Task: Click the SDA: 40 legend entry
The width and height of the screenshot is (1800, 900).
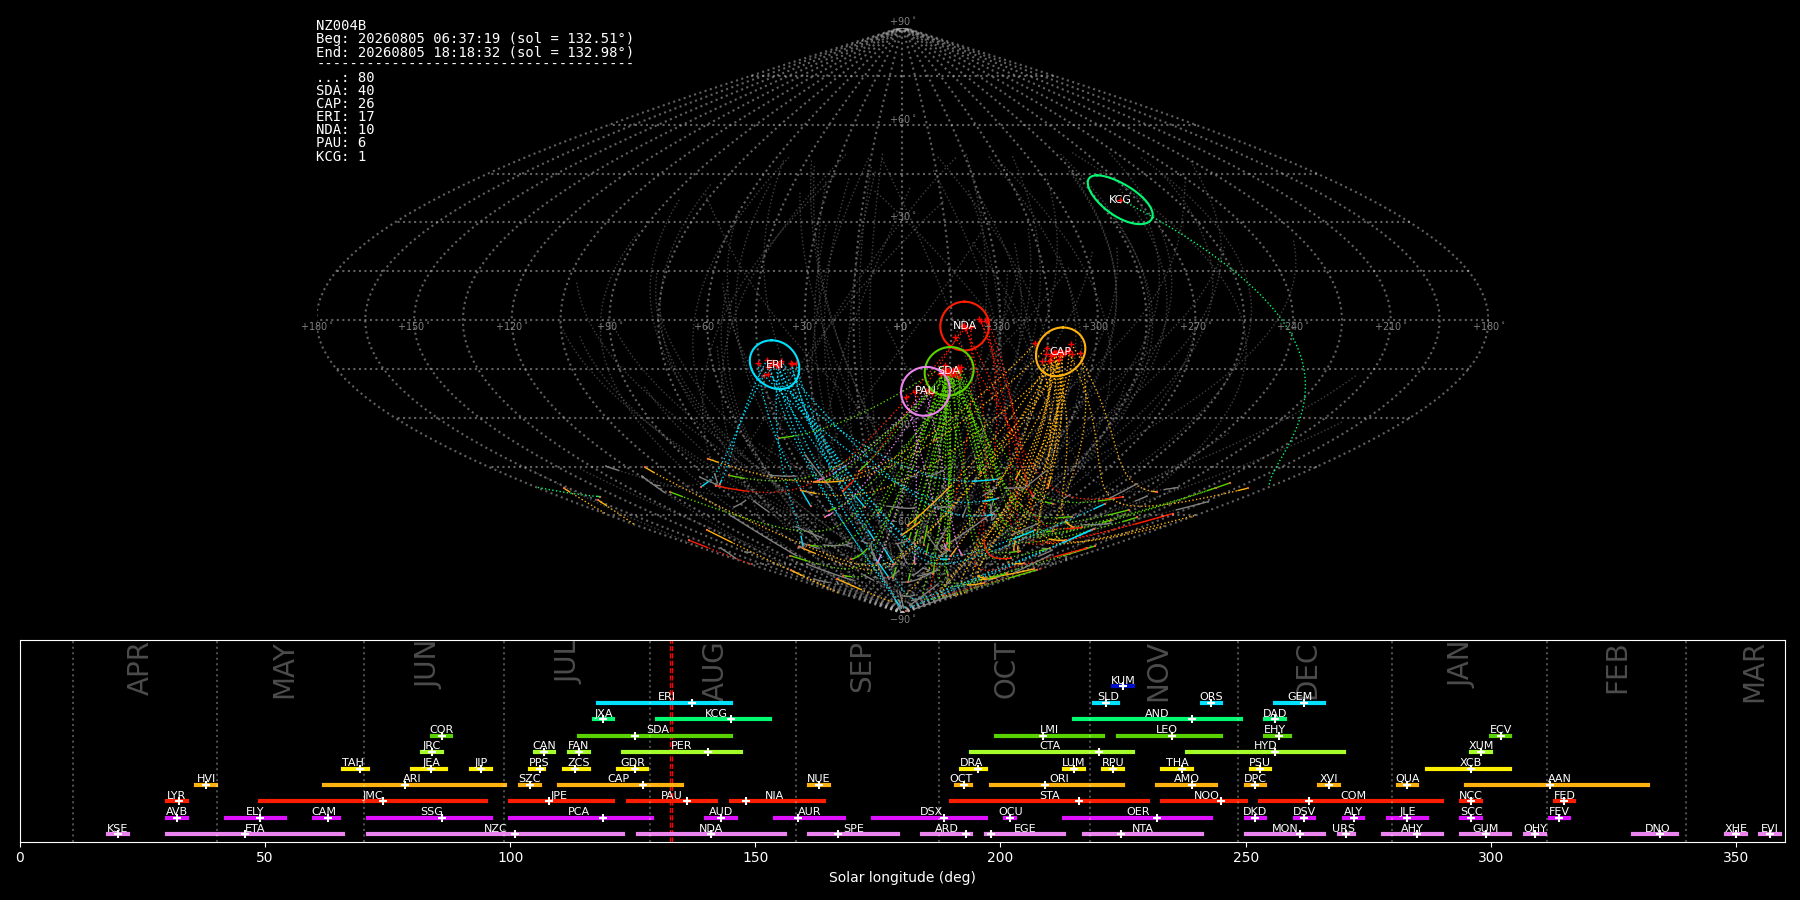Action: [345, 91]
